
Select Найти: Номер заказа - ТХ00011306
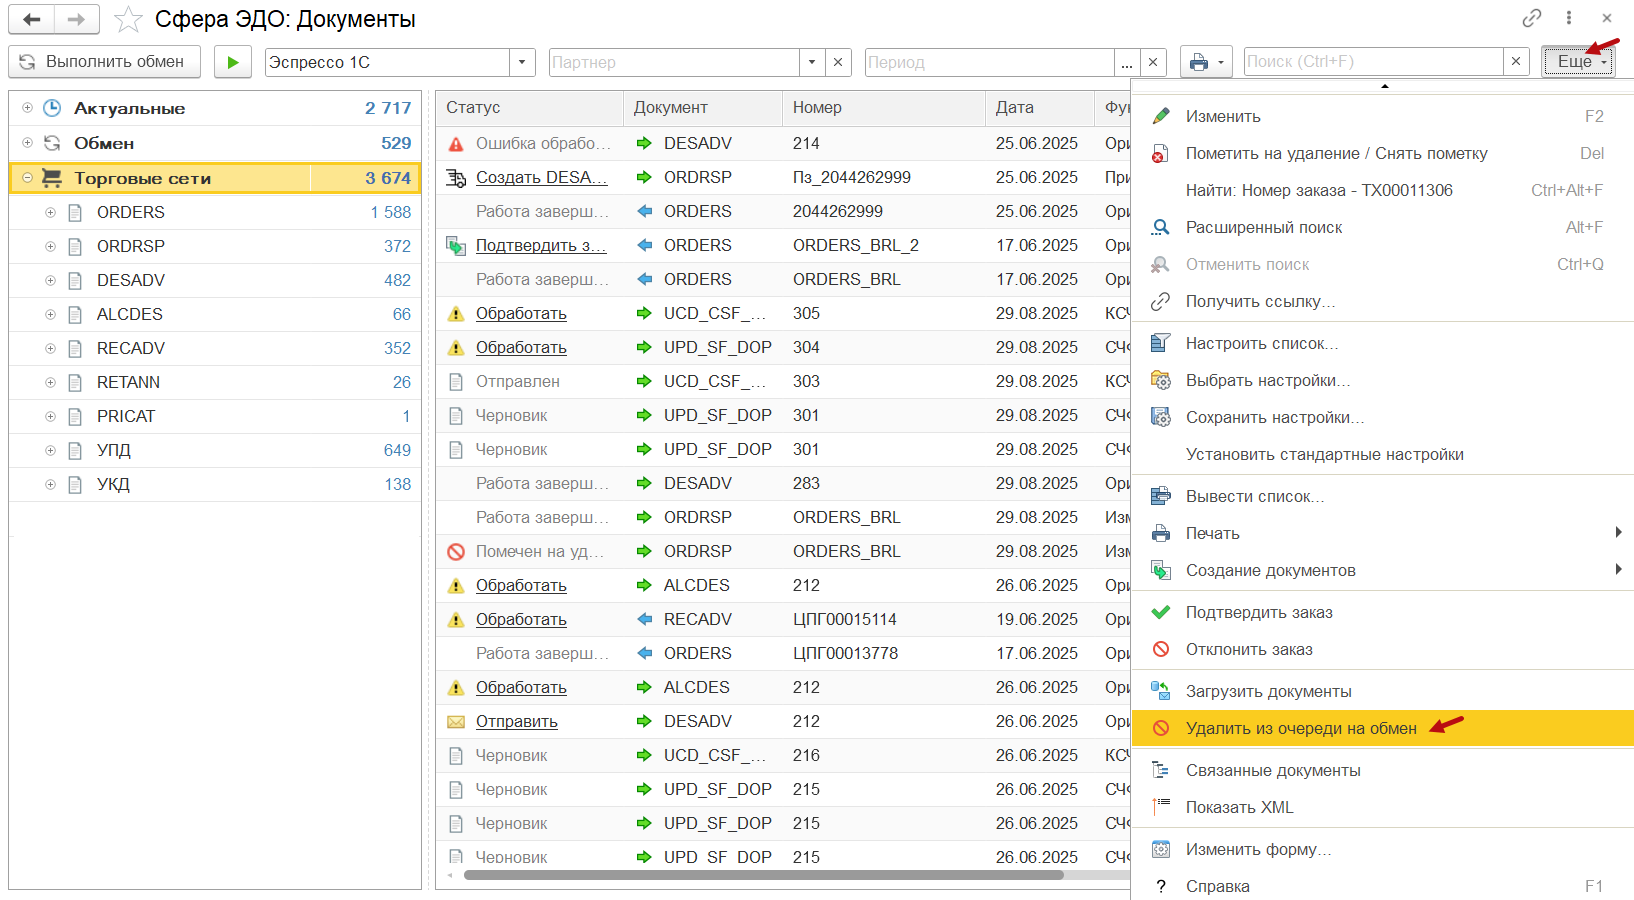pyautogui.click(x=1382, y=190)
